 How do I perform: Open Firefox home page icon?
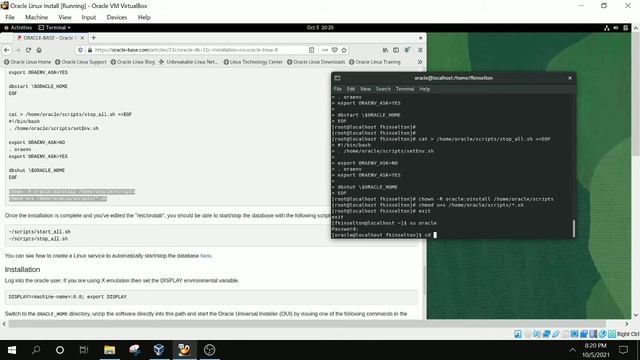[39, 50]
